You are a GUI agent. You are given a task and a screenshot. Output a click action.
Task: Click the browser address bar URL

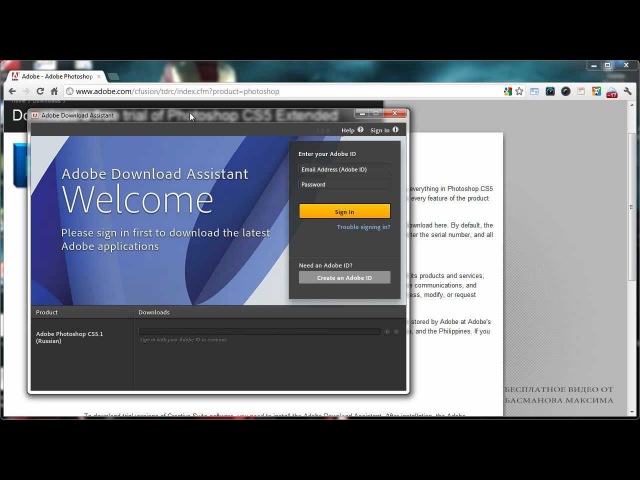178,91
